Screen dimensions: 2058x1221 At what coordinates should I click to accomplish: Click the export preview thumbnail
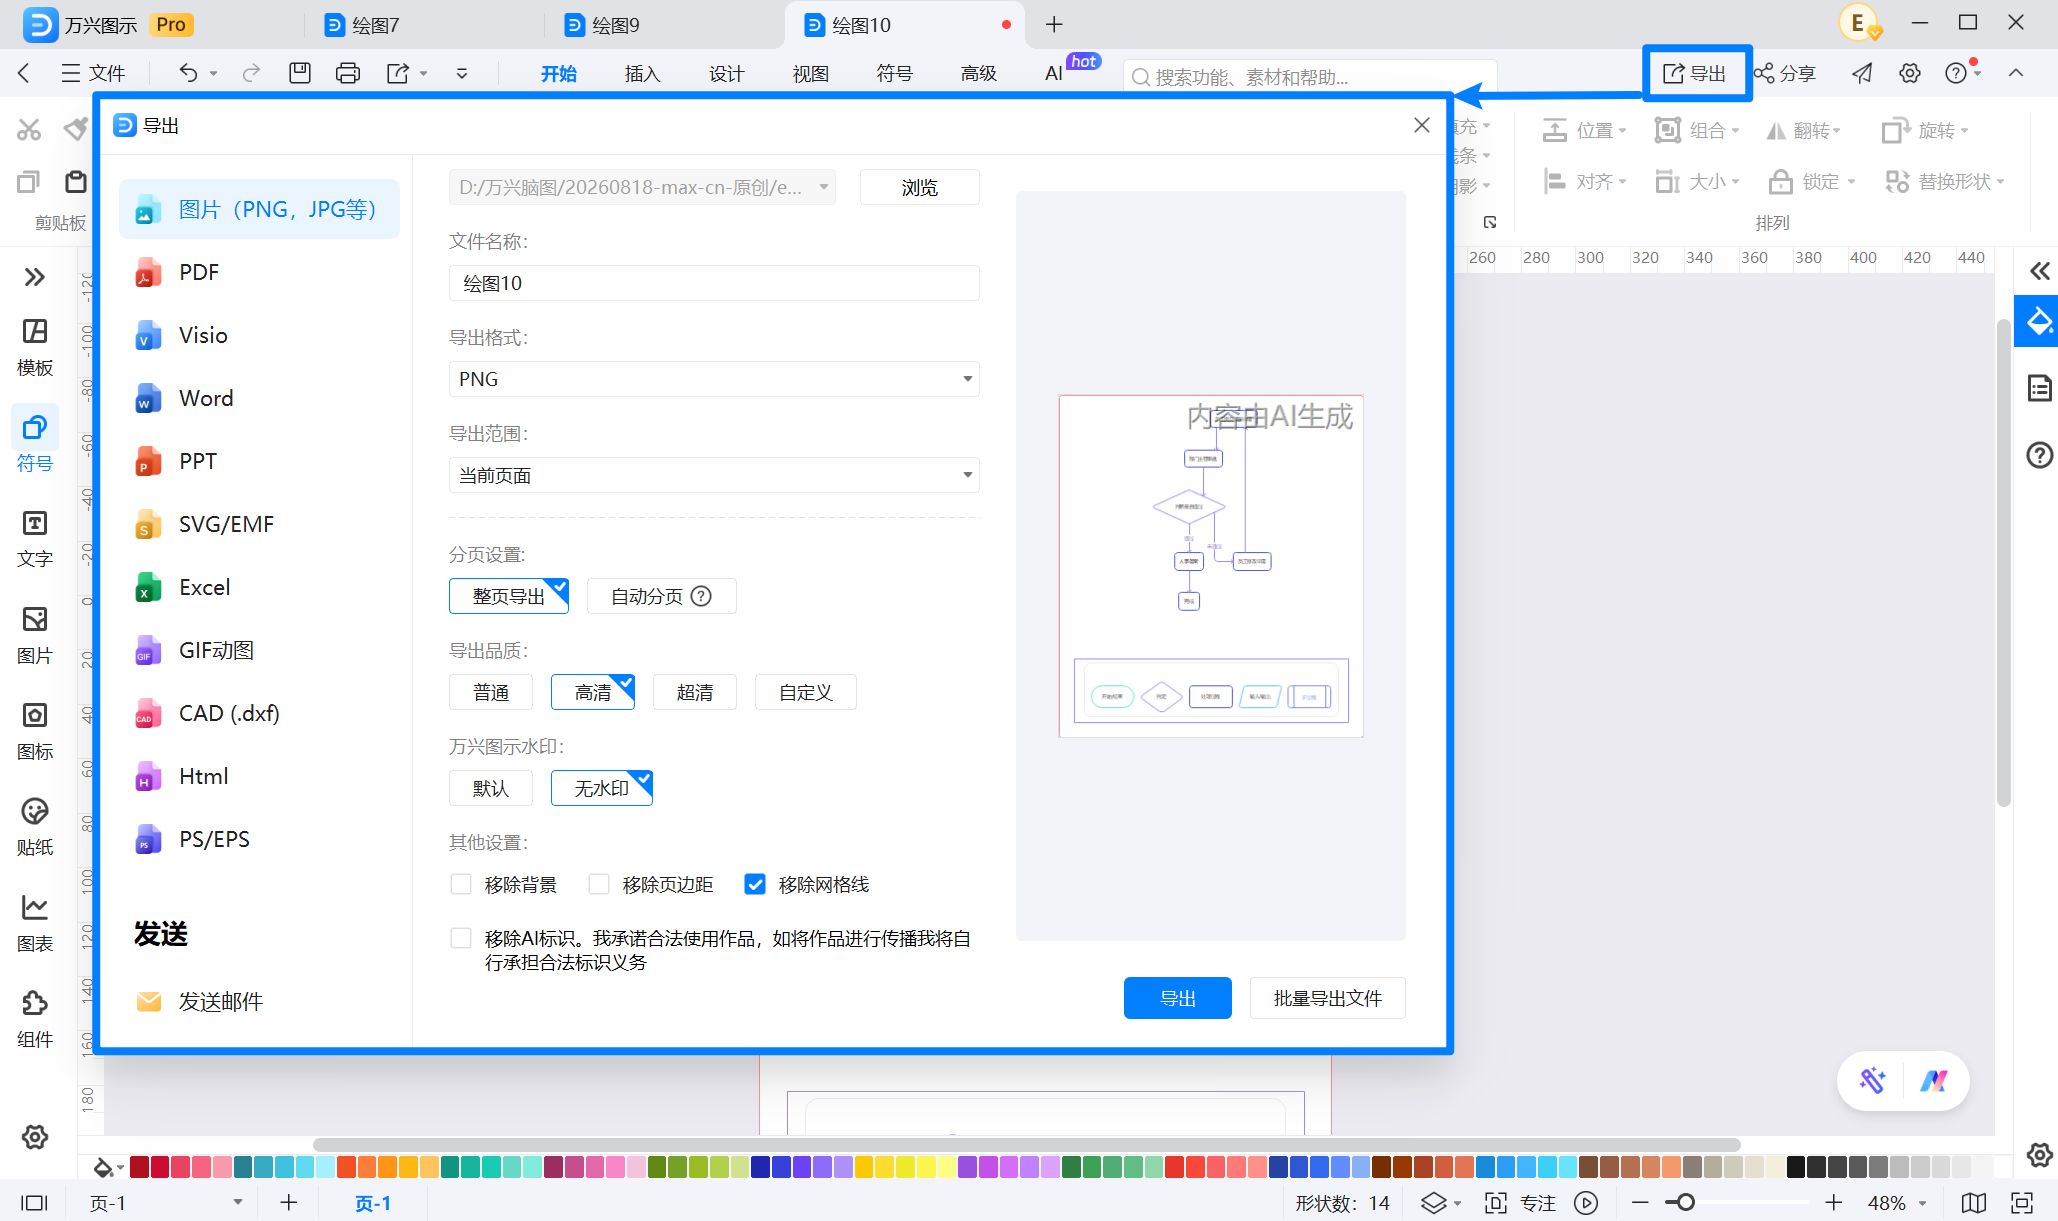point(1211,566)
